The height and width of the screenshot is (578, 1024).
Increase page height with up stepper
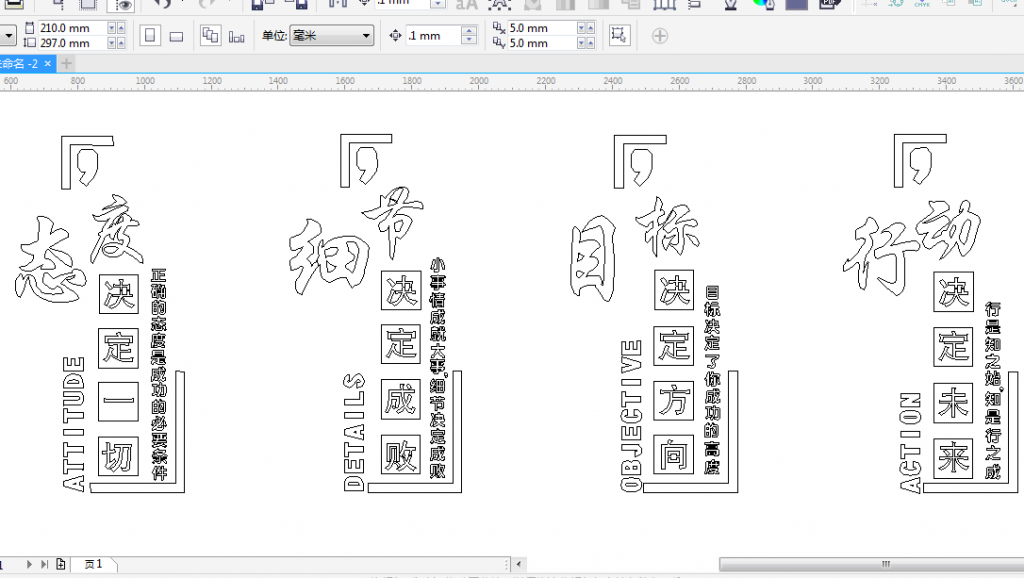[x=120, y=43]
